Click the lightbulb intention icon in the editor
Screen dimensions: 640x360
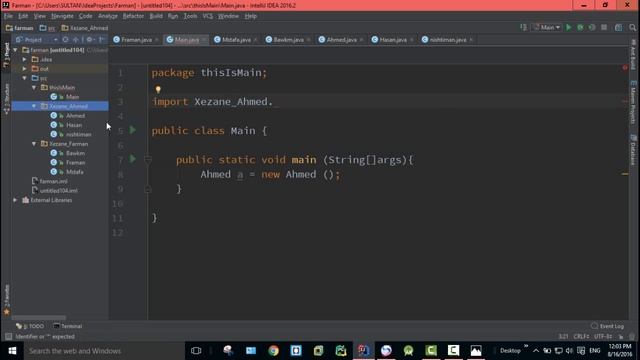158,89
